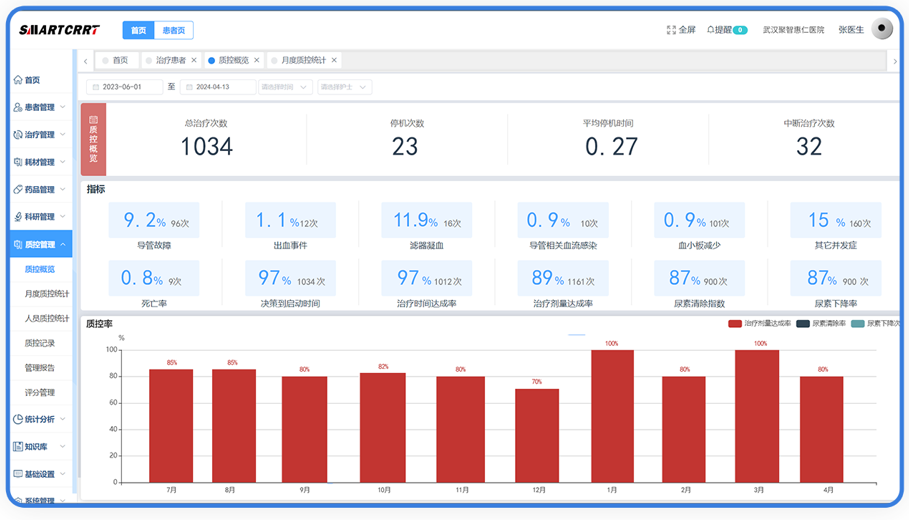909x520 pixels.
Task: Close the 质控概览 tab
Action: click(257, 60)
